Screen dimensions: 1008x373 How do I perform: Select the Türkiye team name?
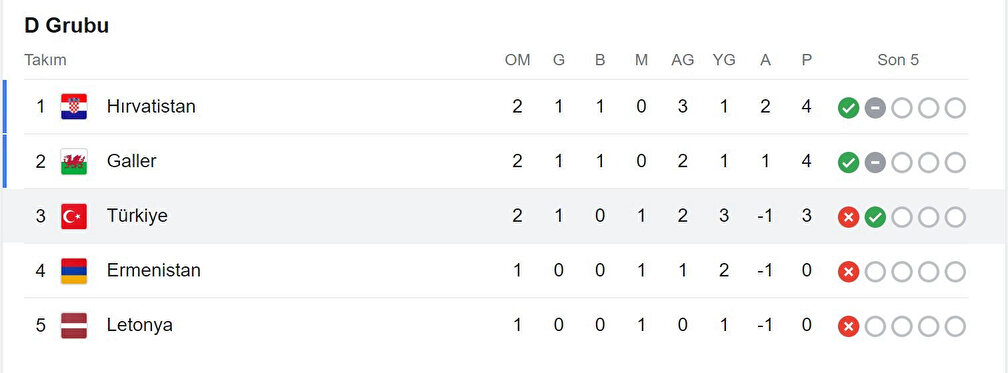pyautogui.click(x=137, y=216)
